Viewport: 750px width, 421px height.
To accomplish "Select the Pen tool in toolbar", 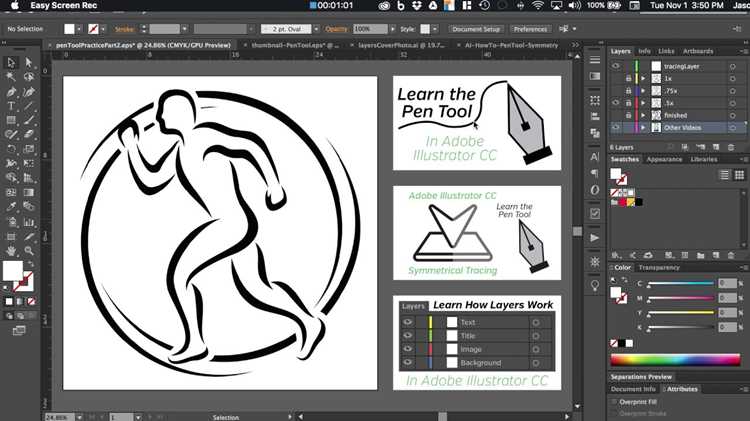I will tap(11, 91).
